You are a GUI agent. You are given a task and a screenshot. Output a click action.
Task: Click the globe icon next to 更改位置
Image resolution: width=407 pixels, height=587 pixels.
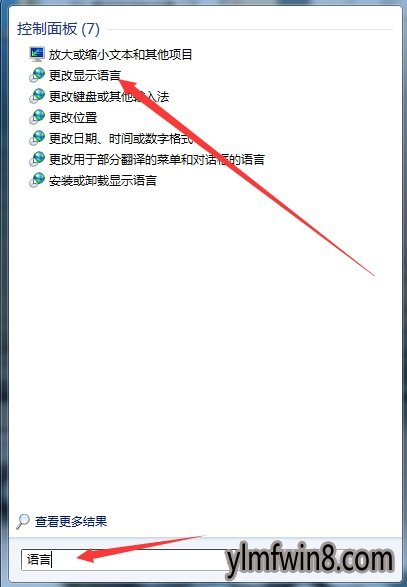[x=37, y=117]
